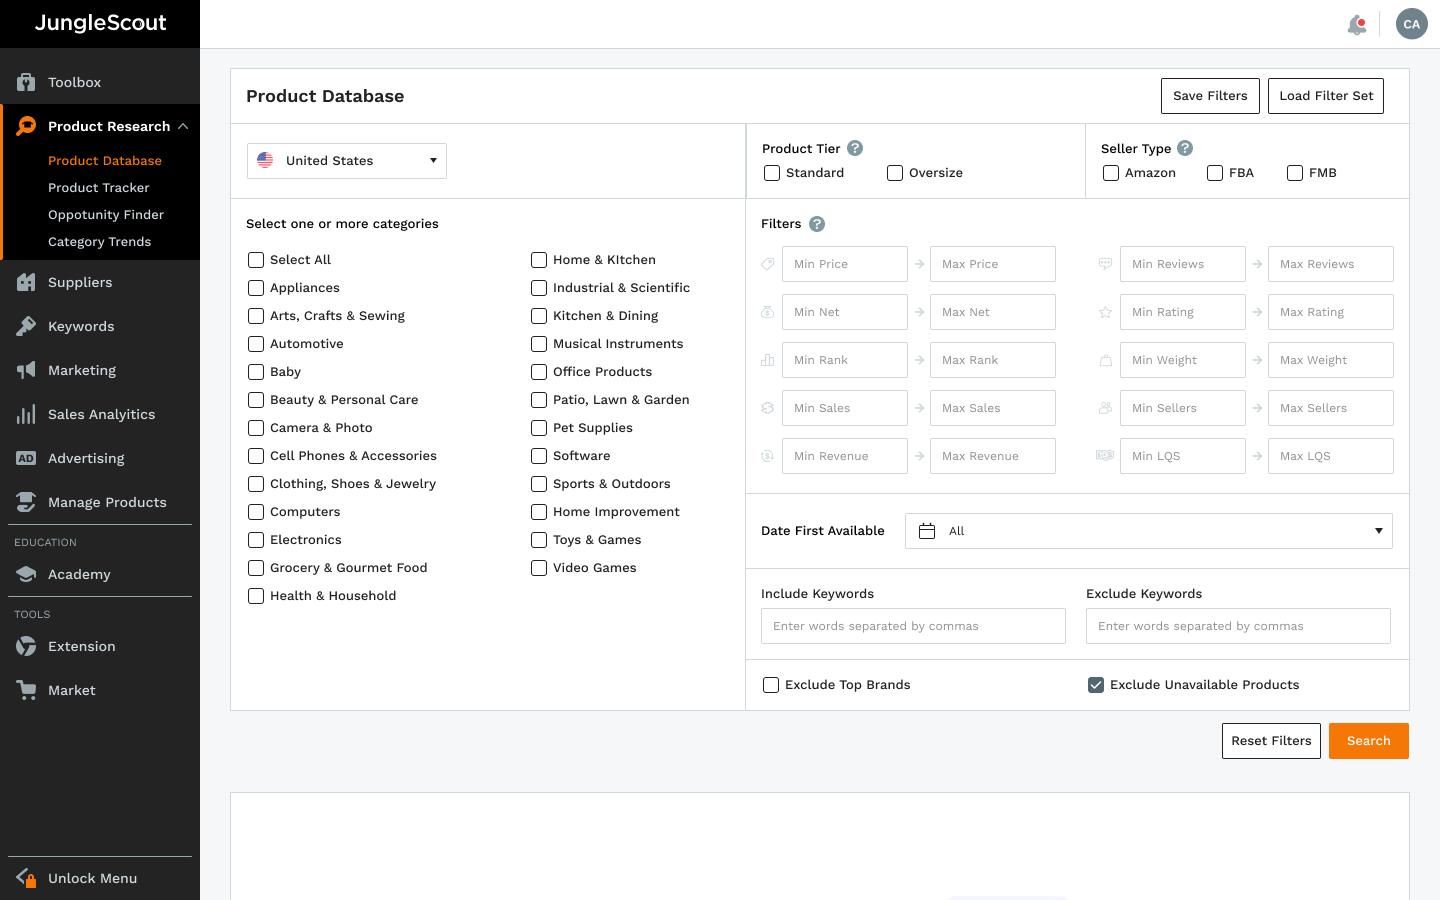Collapse the Product Research section
The image size is (1440, 900).
pos(183,126)
